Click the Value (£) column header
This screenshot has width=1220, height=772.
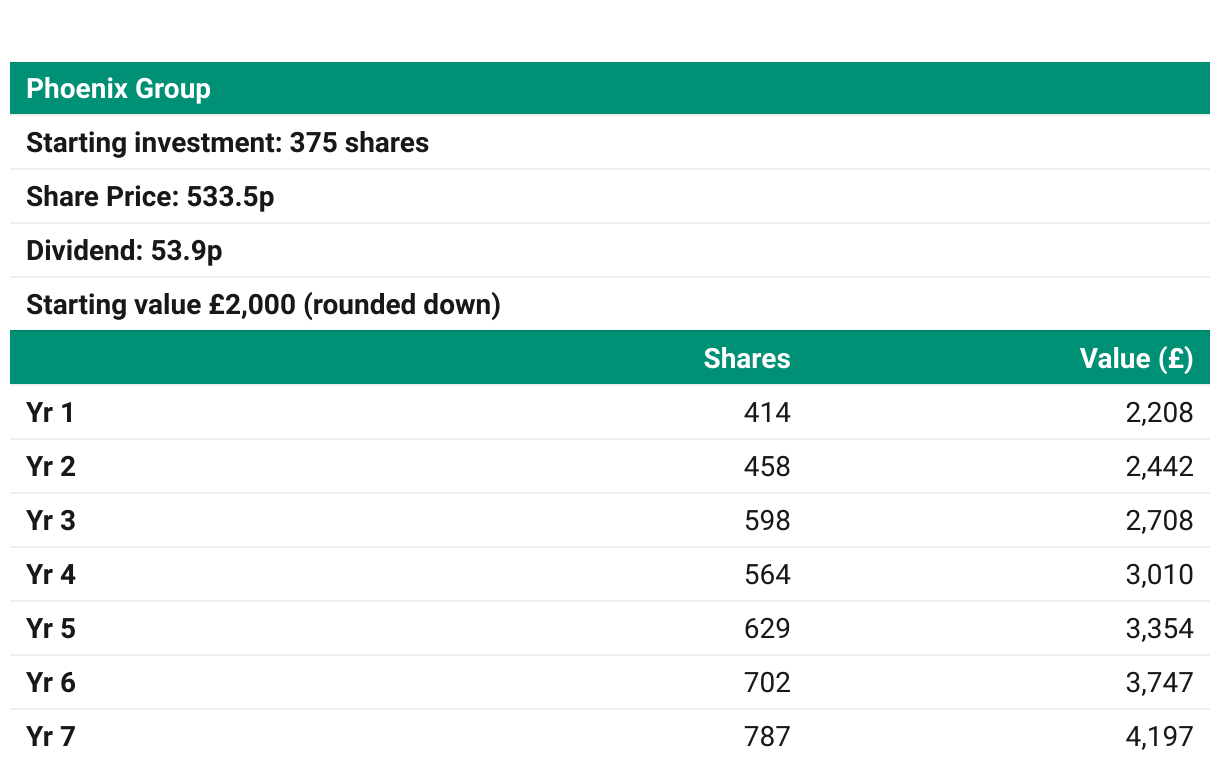point(1136,358)
